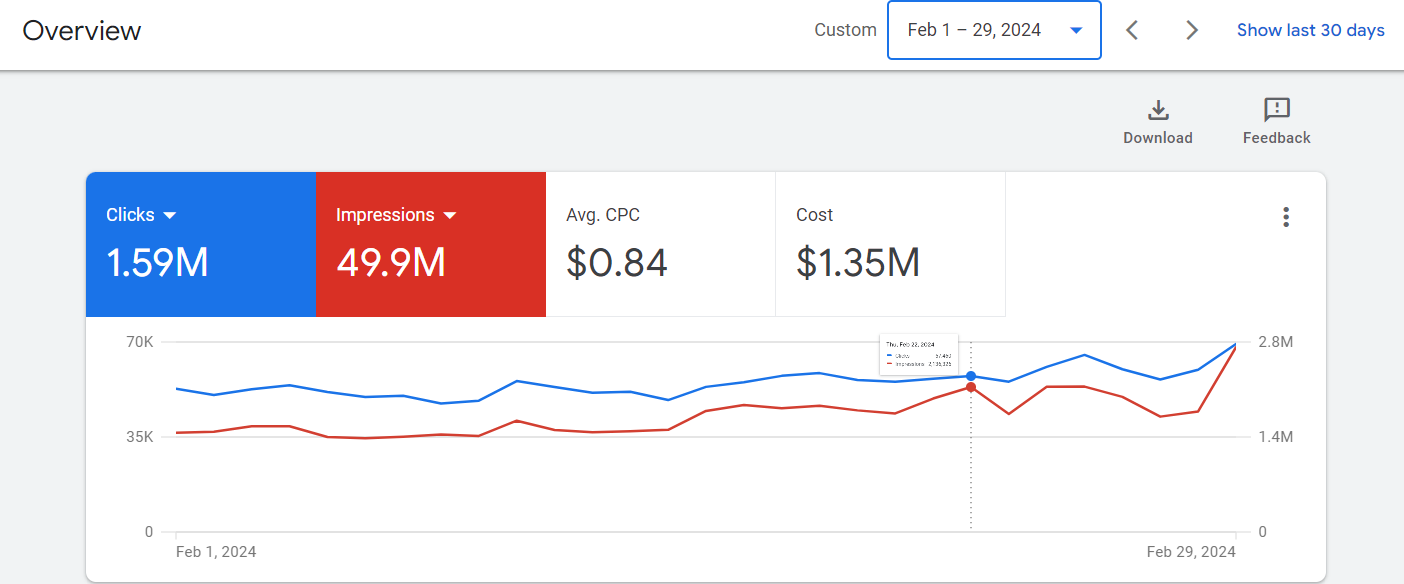Select the Cost metric card
The height and width of the screenshot is (584, 1404).
point(890,245)
